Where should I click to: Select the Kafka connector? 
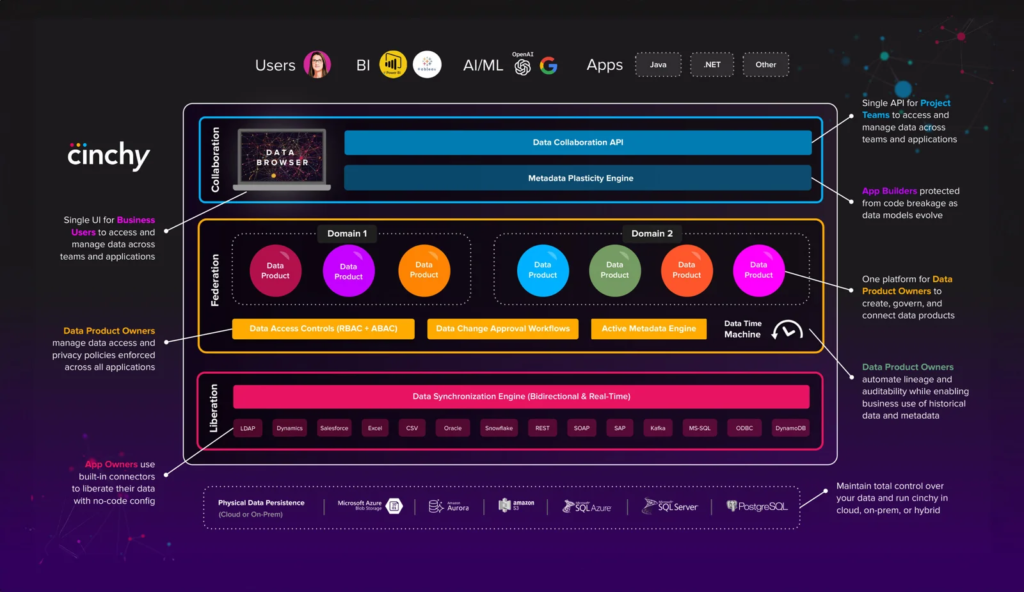pos(658,429)
